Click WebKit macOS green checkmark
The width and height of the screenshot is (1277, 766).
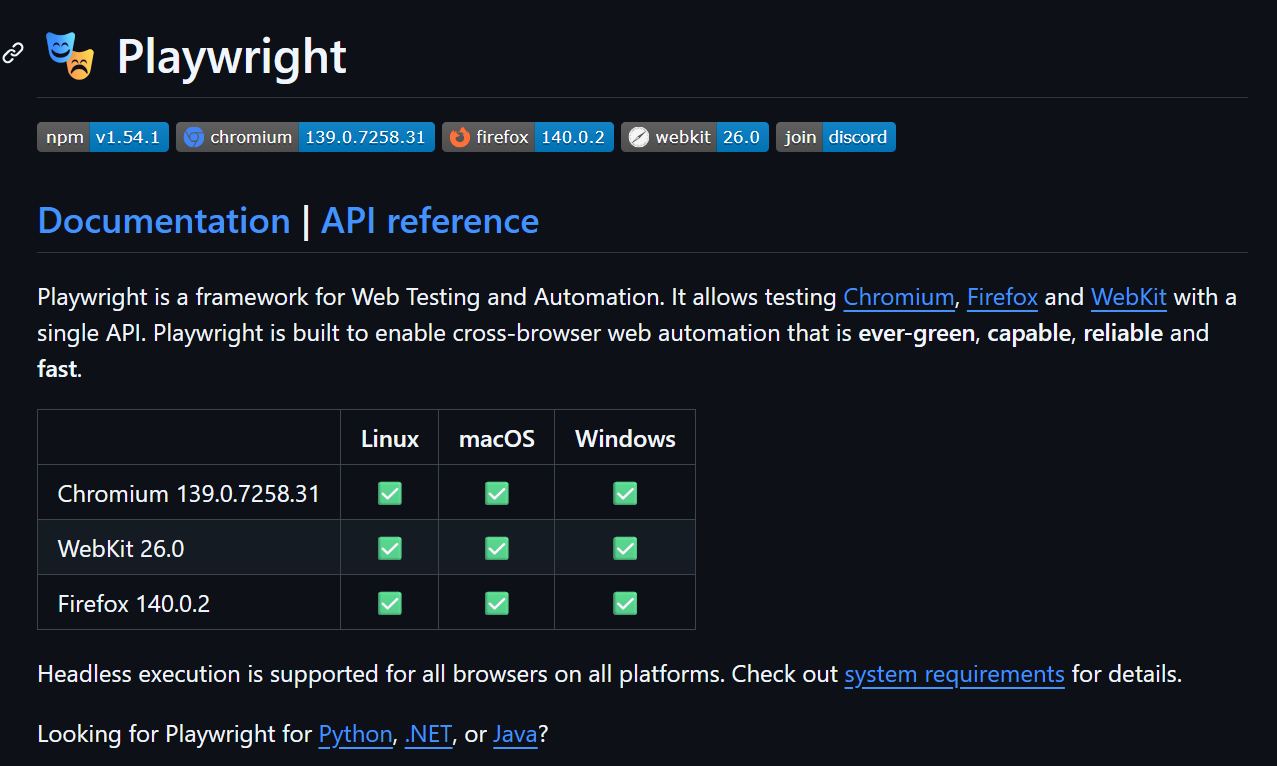pyautogui.click(x=497, y=548)
